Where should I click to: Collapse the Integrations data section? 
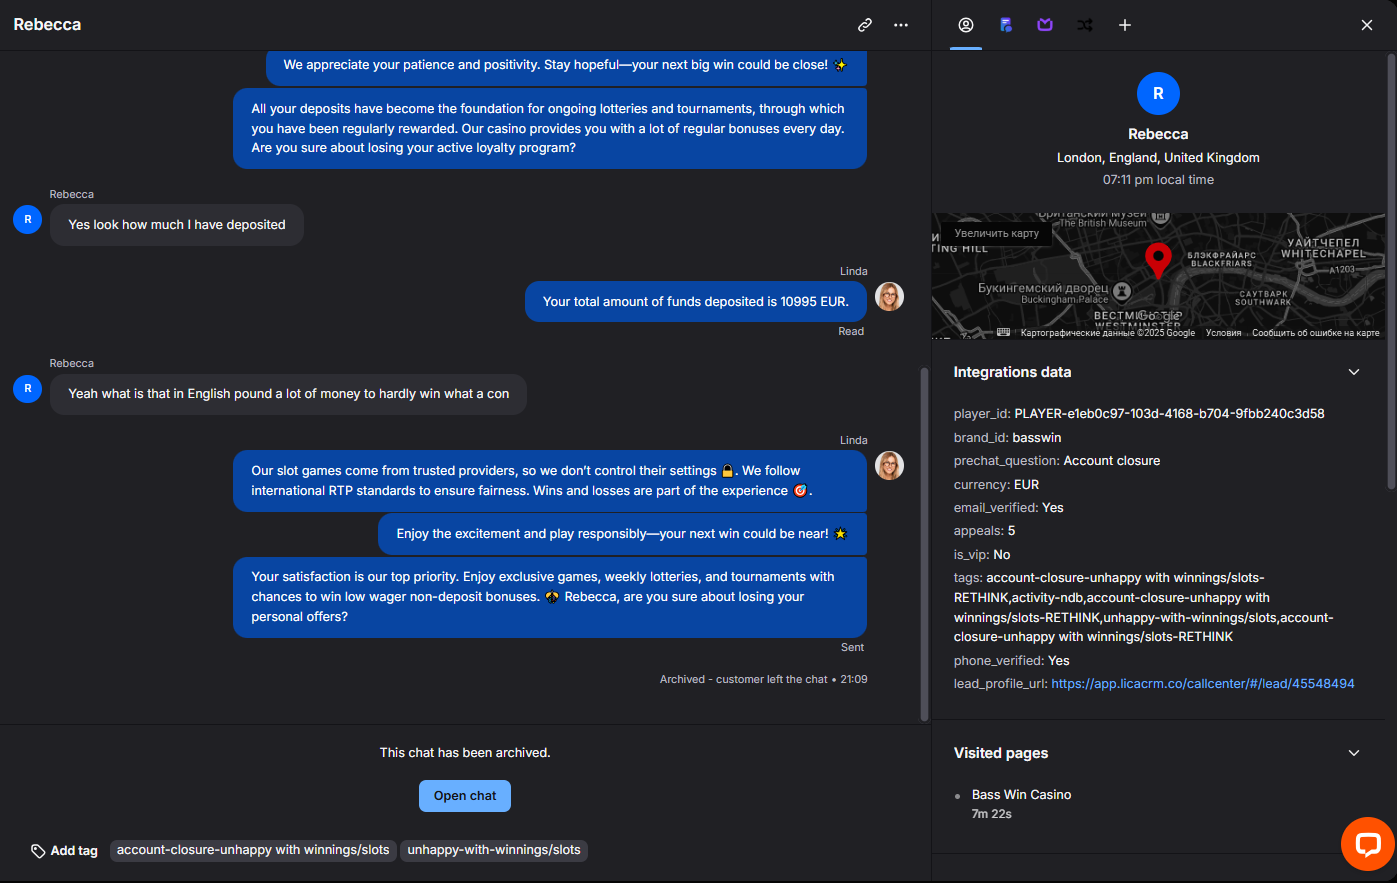point(1354,372)
